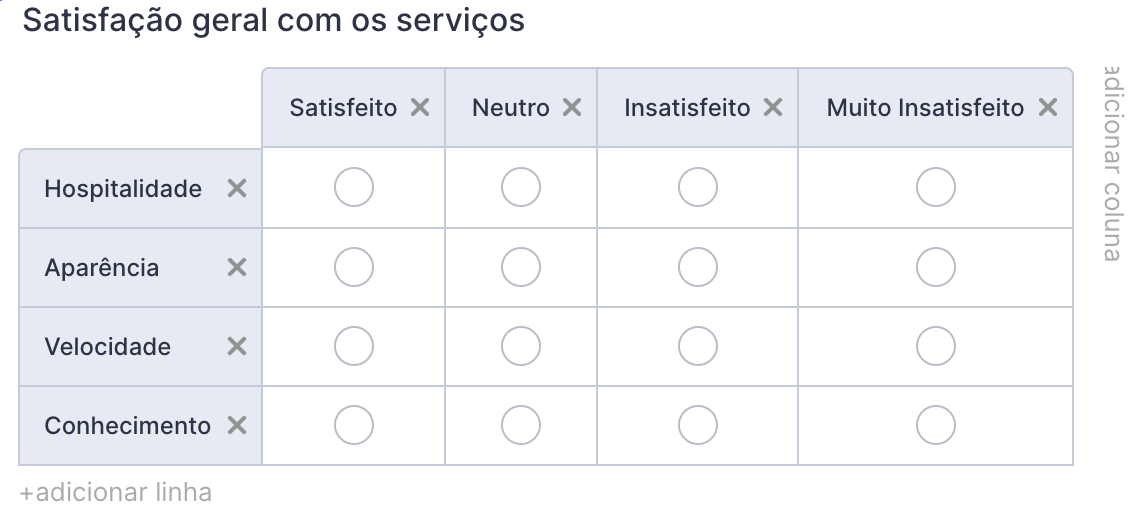Remove the Insatisfeito column via X
Screen dimensions: 1144x514
pyautogui.click(x=773, y=108)
